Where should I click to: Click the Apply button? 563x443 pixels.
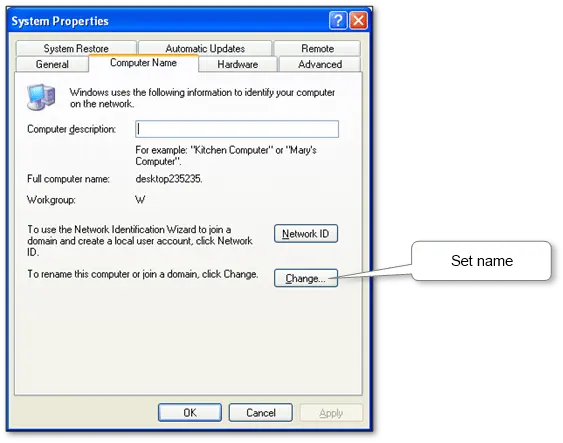(331, 413)
